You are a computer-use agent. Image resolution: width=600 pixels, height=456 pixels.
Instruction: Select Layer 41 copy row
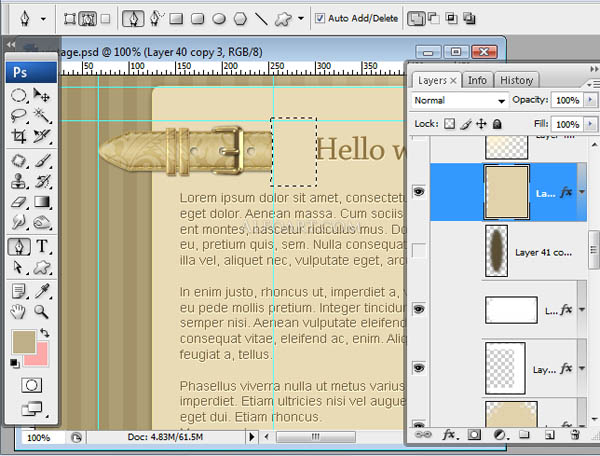[x=508, y=251]
